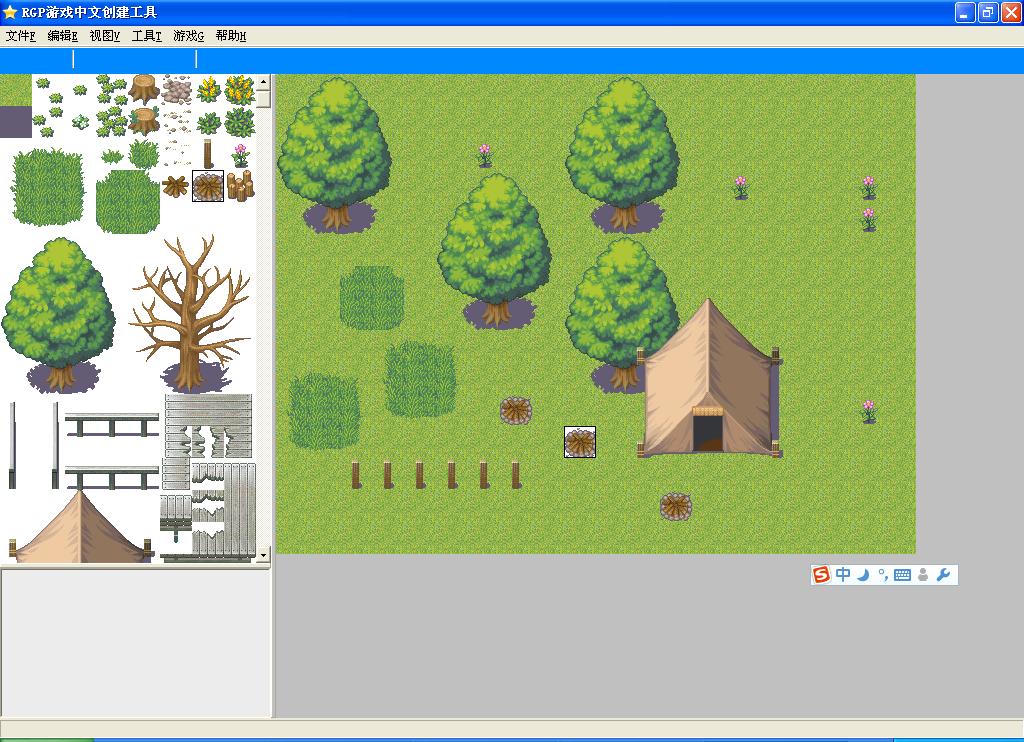Select the pink flower tile in palette
The width and height of the screenshot is (1024, 742).
(x=240, y=155)
